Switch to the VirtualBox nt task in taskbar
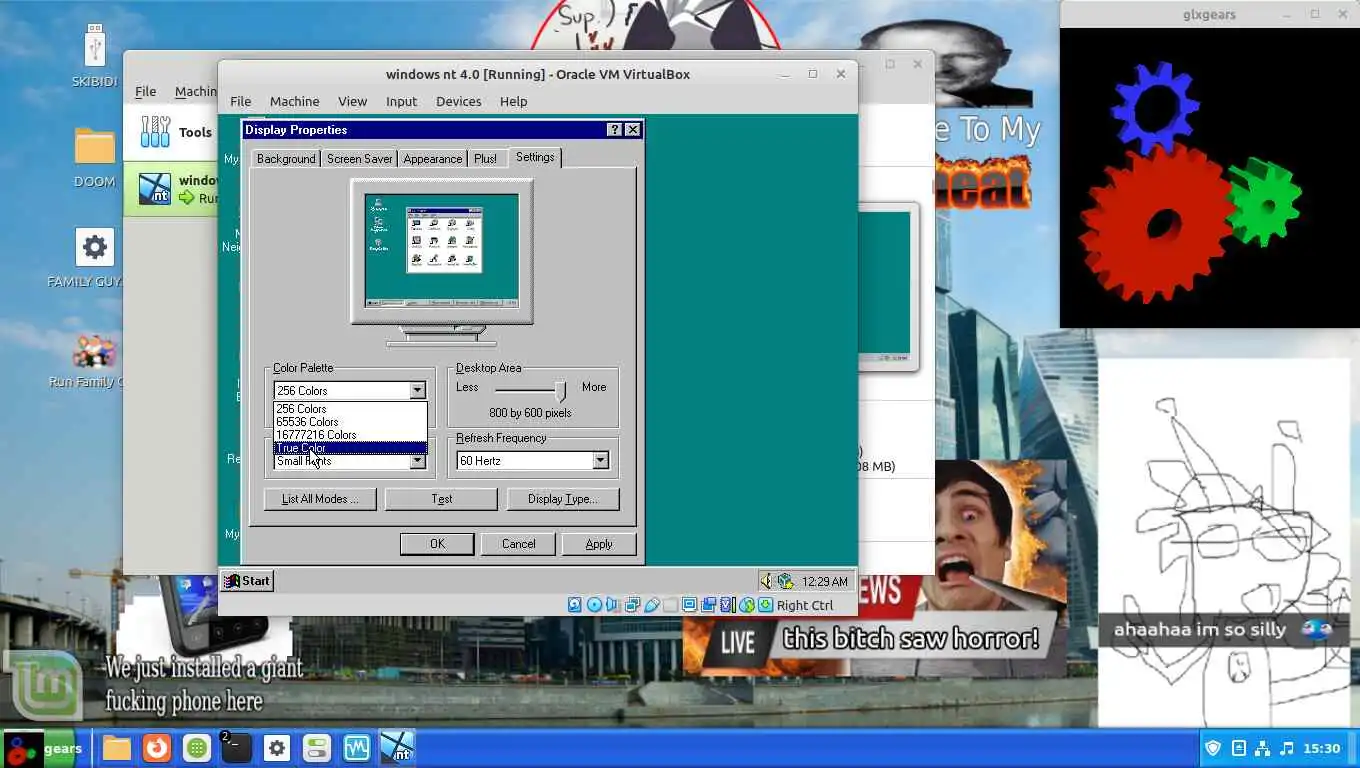The image size is (1360, 768). click(x=397, y=748)
